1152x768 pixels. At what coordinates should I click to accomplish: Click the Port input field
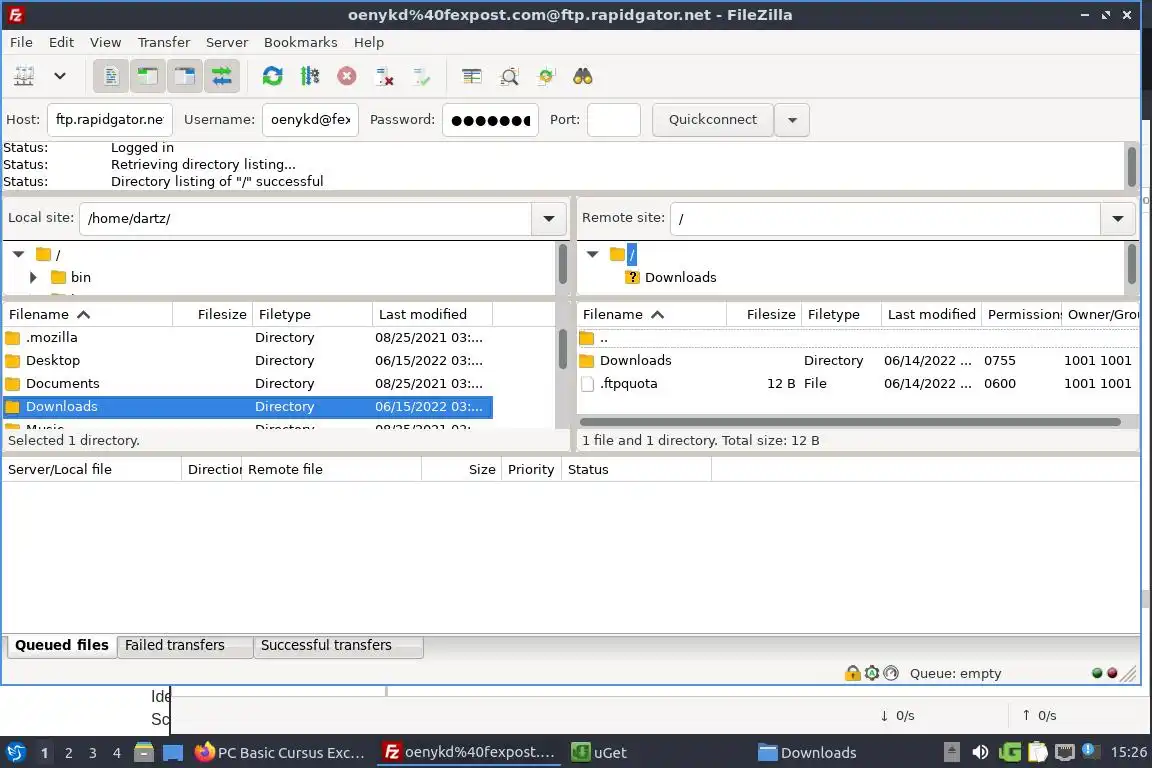pyautogui.click(x=614, y=120)
